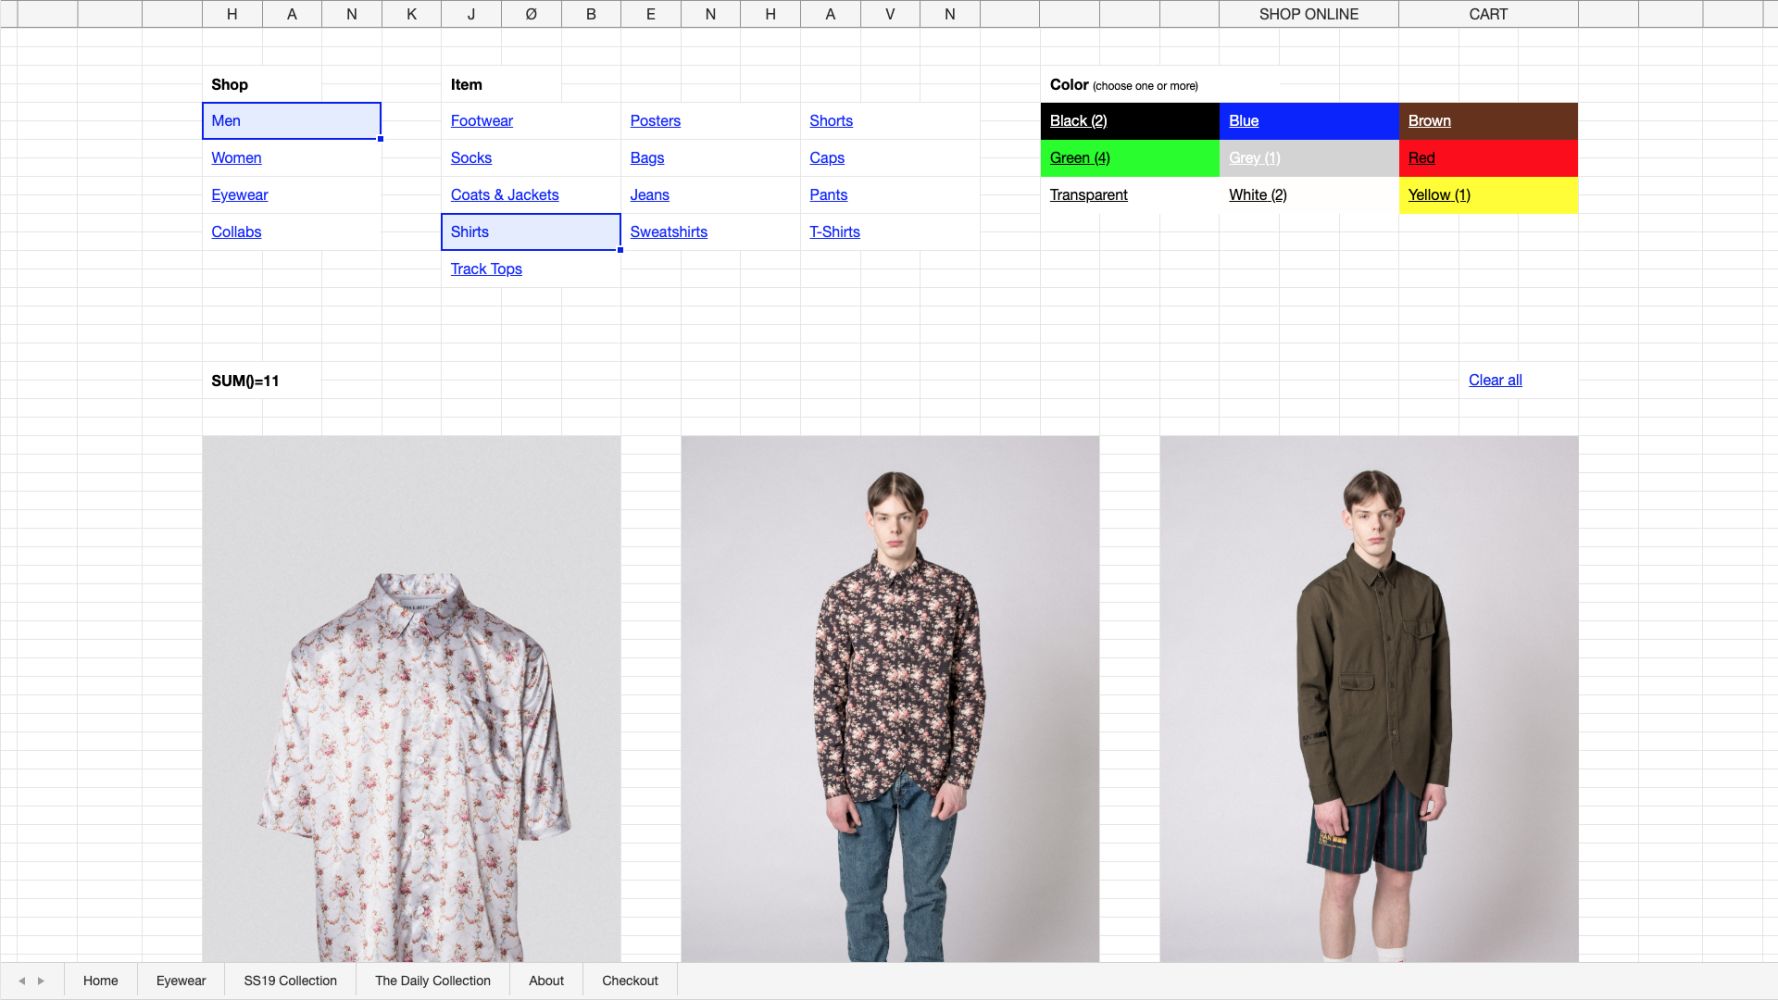Switch to the Checkout tab
The width and height of the screenshot is (1778, 1000).
[630, 981]
